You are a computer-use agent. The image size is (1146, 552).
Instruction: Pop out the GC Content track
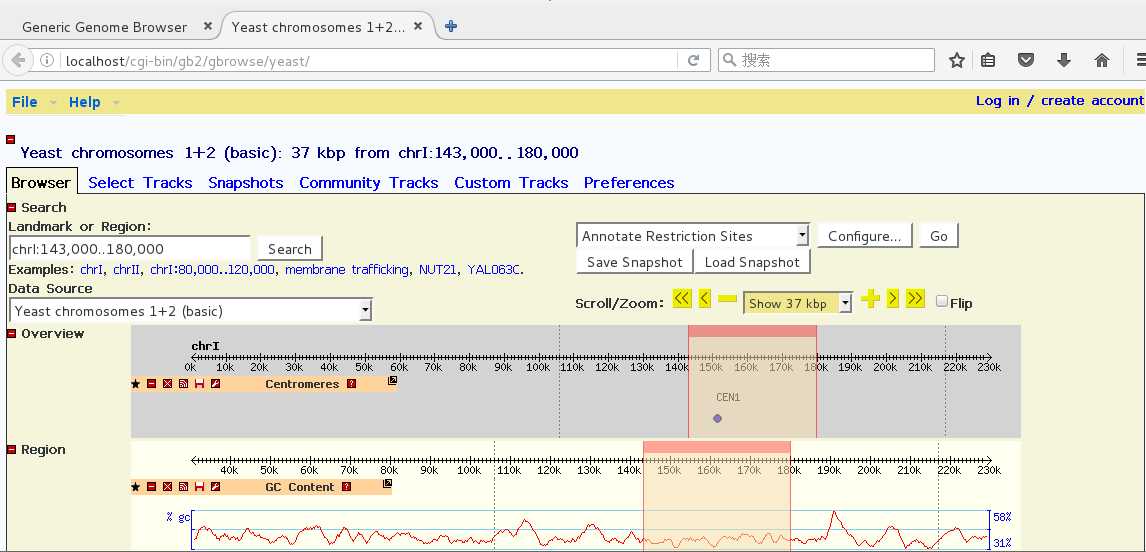387,483
